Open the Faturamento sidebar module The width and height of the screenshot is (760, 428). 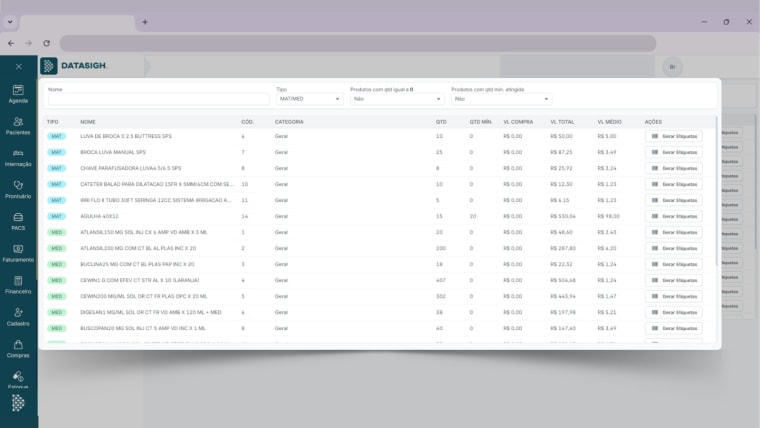18,254
